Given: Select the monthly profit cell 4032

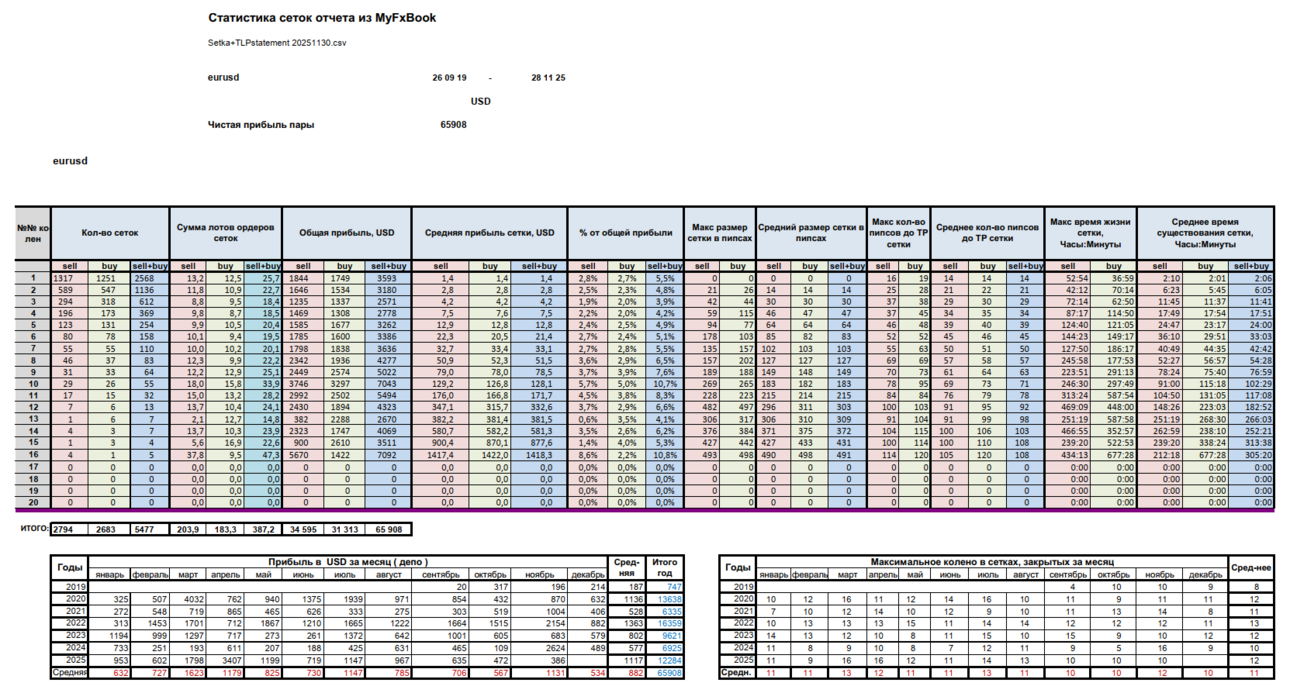Looking at the screenshot, I should tap(189, 598).
